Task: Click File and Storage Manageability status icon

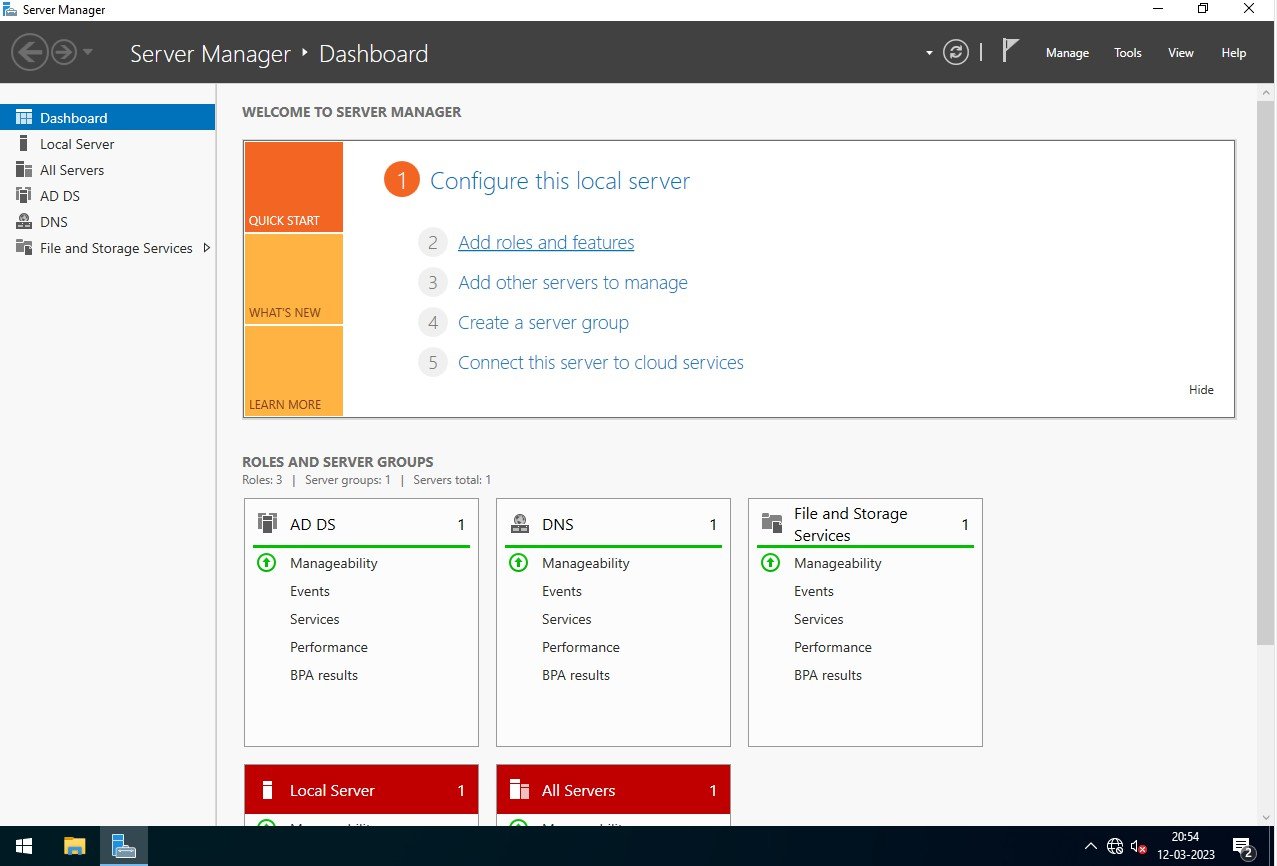Action: click(770, 563)
